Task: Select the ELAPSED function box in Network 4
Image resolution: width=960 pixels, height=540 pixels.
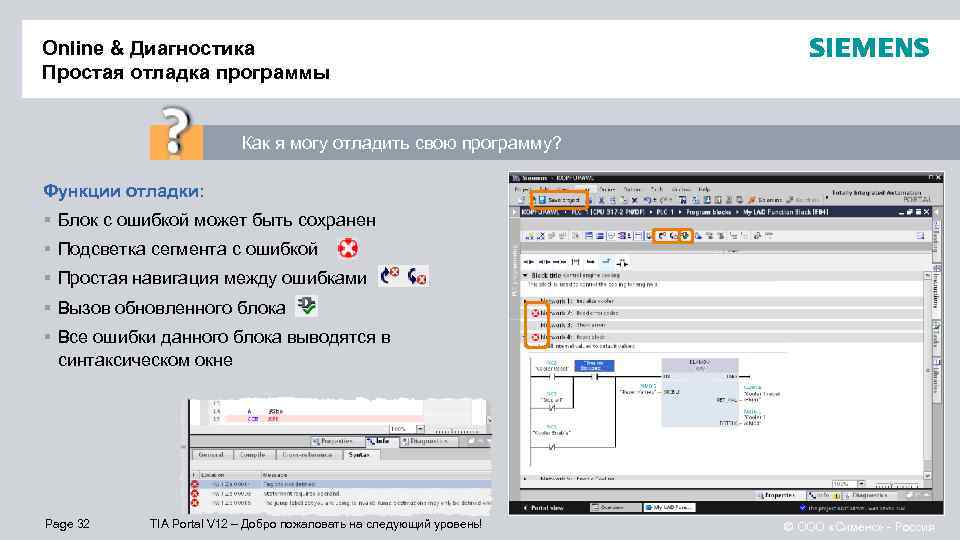Action: point(700,392)
